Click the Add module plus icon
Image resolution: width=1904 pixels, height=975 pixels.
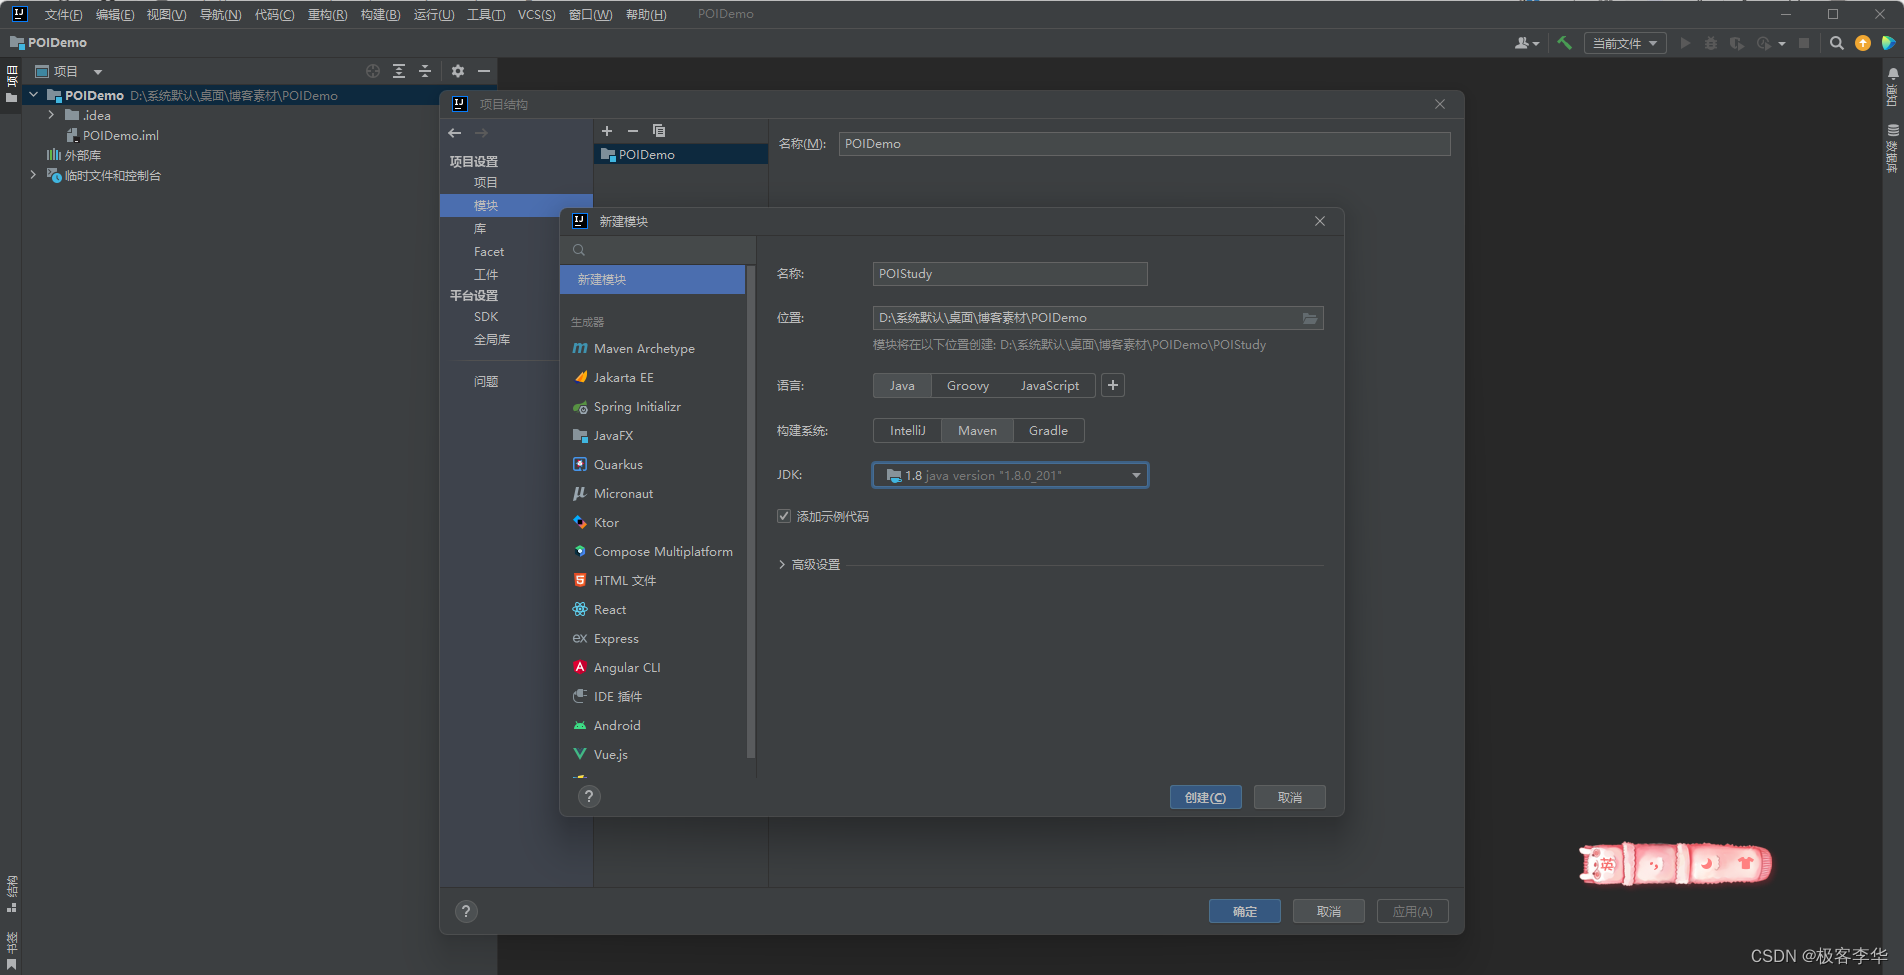click(x=607, y=131)
